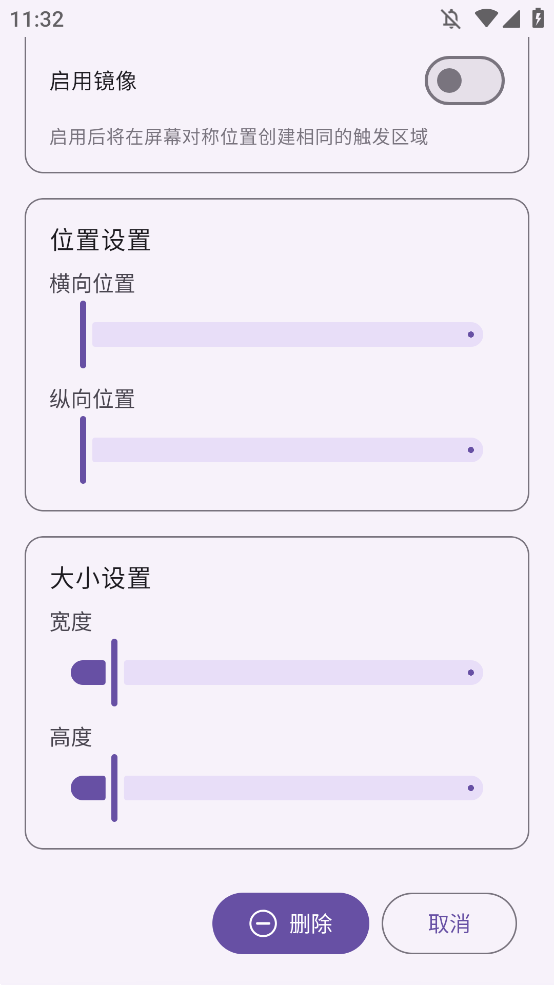Viewport: 554px width, 985px height.
Task: Tap the muted notification bell icon
Action: (x=451, y=19)
